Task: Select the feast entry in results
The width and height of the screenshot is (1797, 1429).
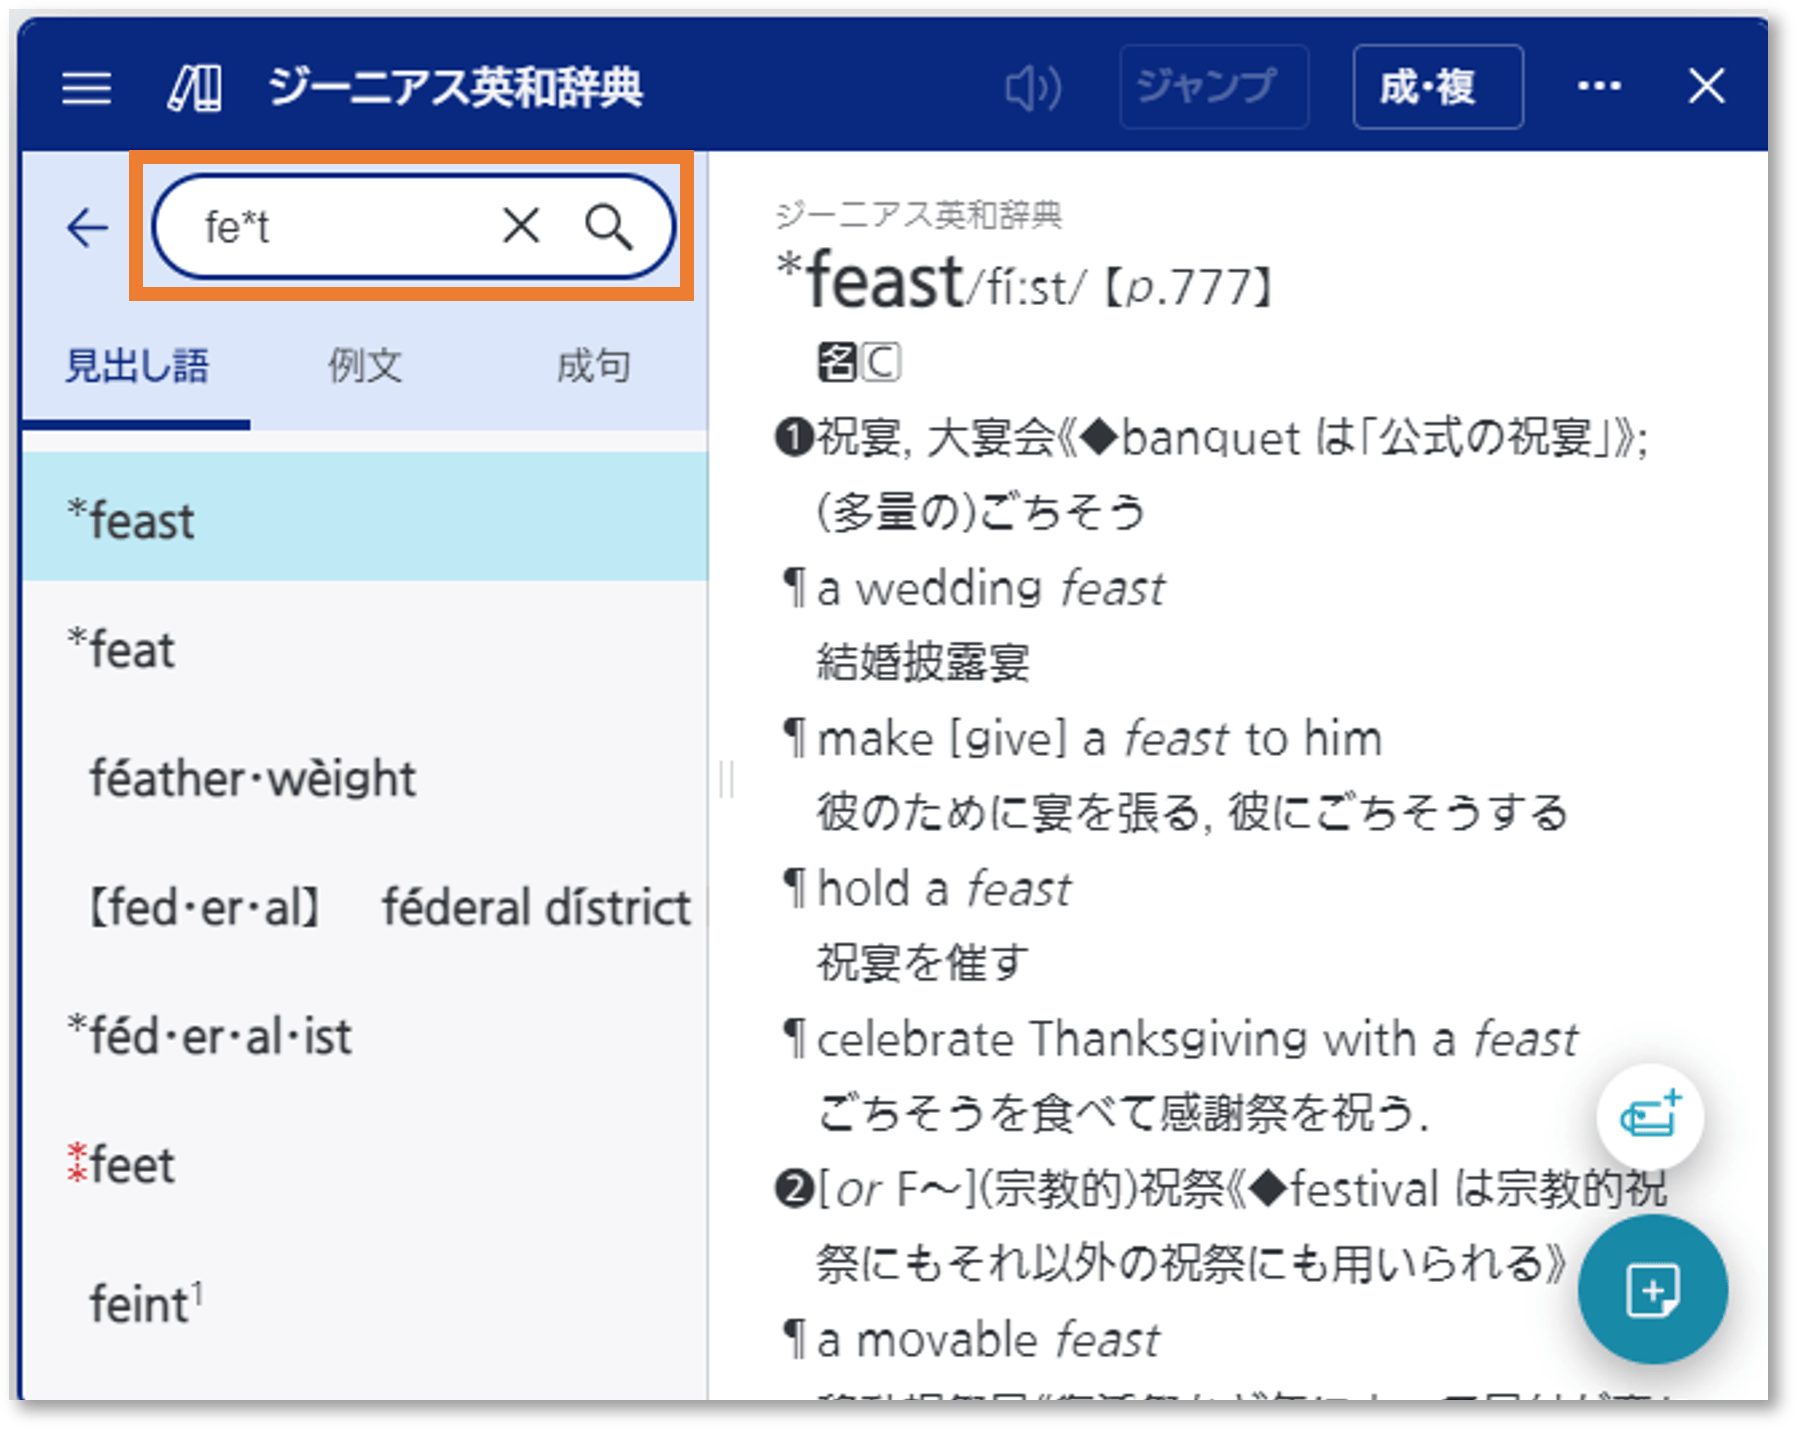Action: pos(365,517)
